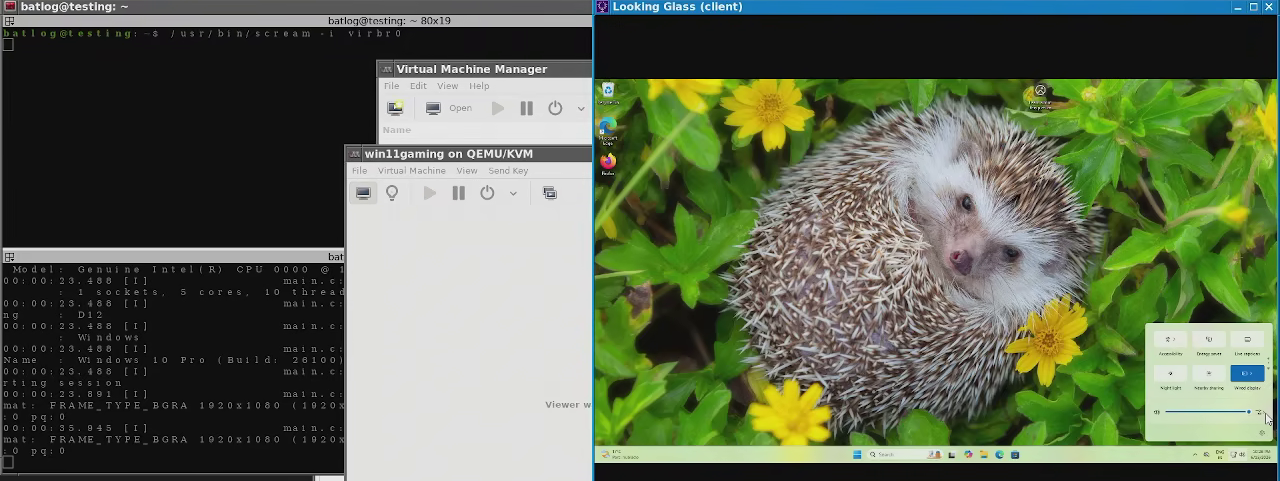Pause VM from Virtual Machine Manager toolbar
1280x481 pixels.
click(x=526, y=108)
